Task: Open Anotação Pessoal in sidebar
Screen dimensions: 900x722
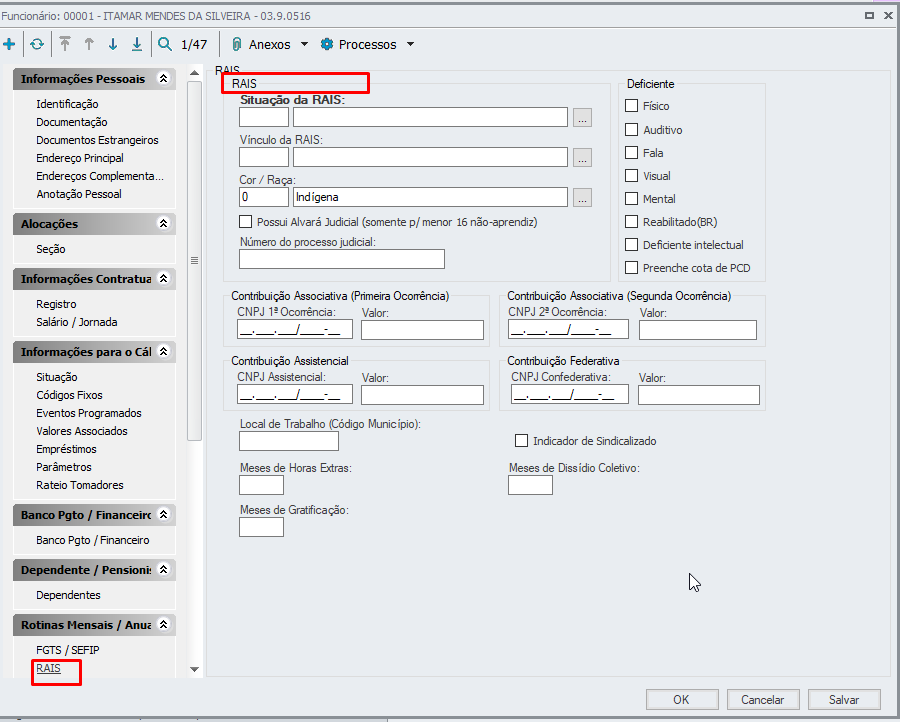Action: point(79,194)
